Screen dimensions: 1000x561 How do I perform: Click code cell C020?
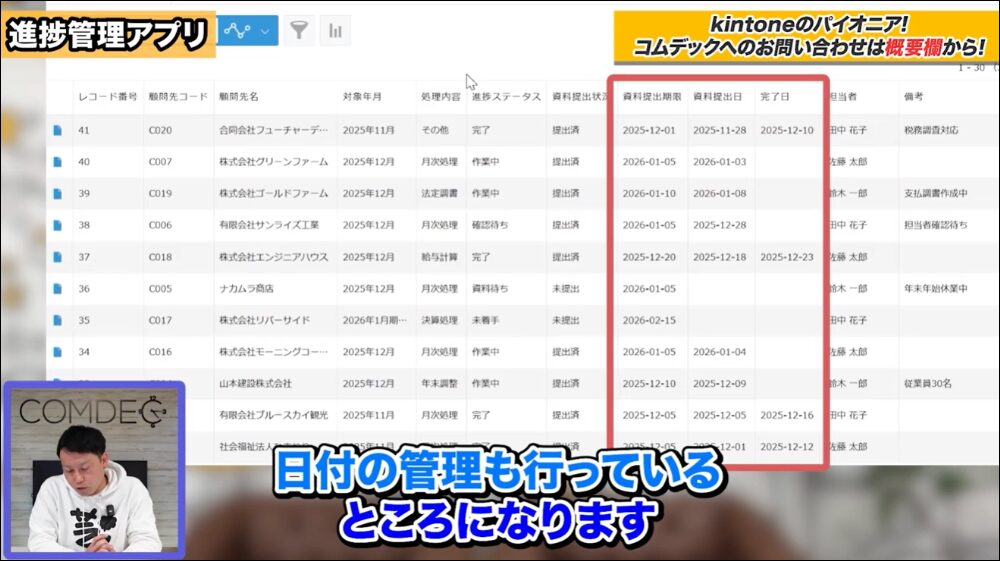[160, 130]
